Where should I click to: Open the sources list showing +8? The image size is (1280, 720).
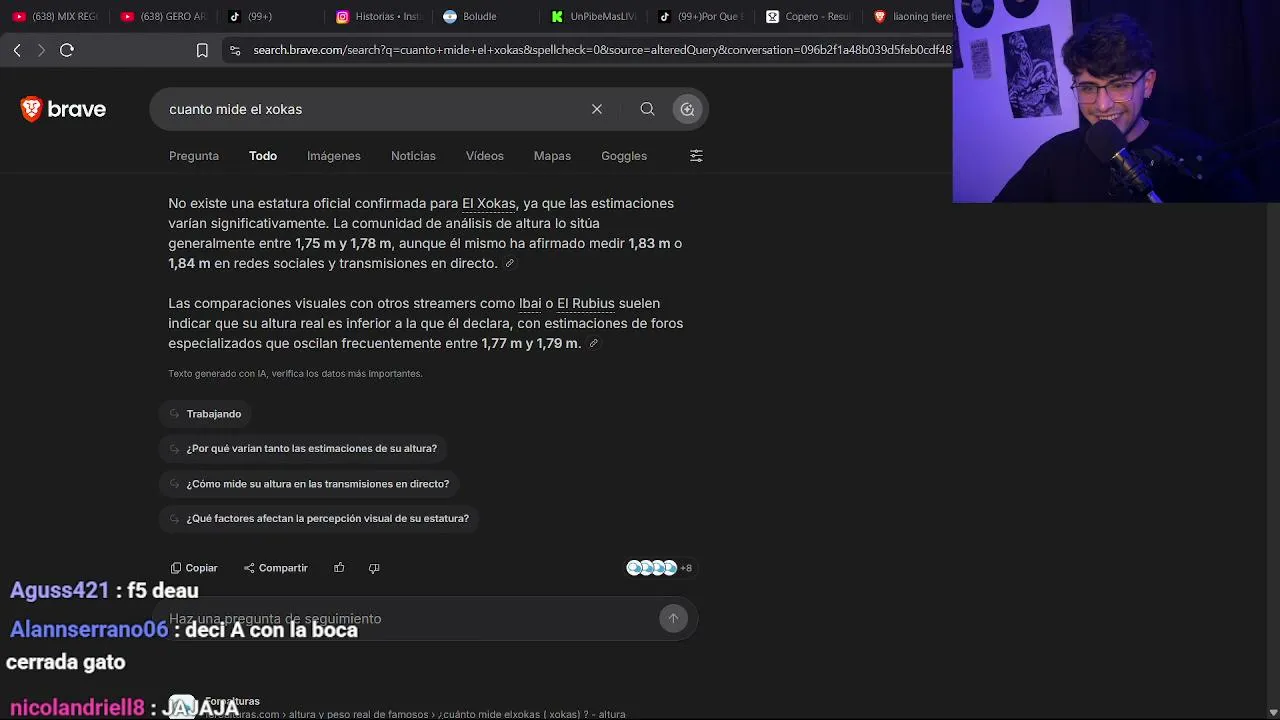coord(659,568)
